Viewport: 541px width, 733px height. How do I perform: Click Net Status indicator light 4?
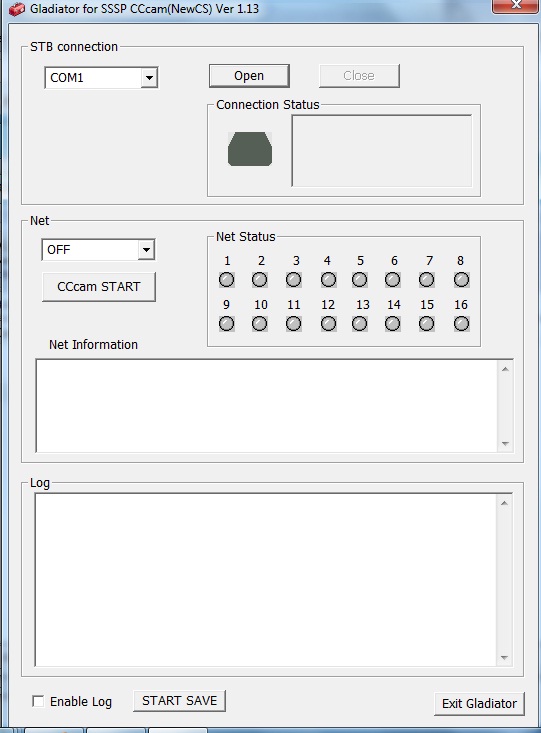[328, 280]
